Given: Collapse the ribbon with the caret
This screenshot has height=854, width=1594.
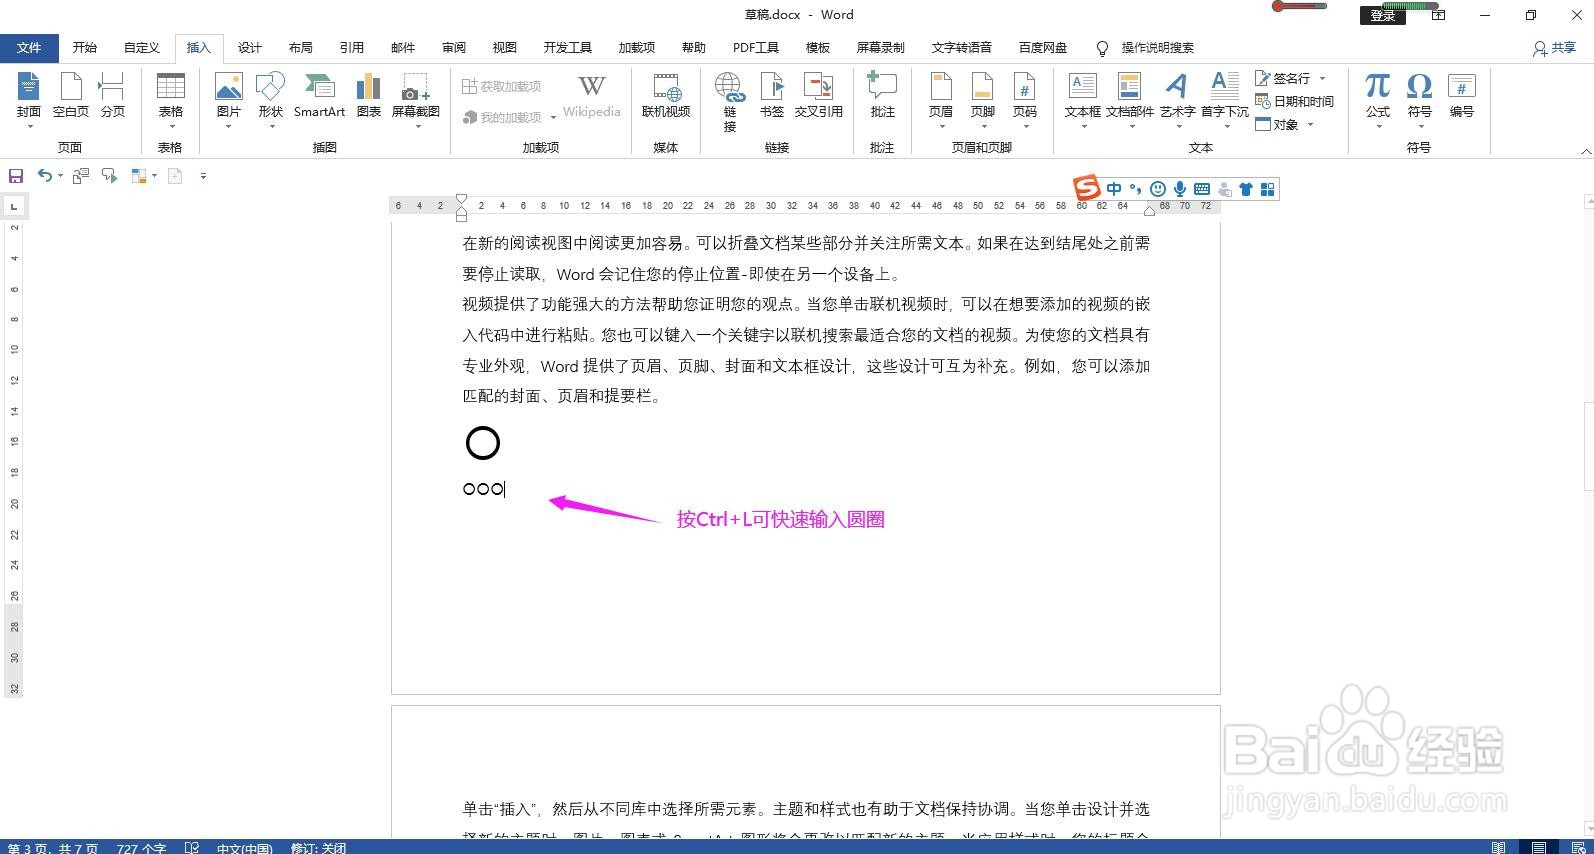Looking at the screenshot, I should pyautogui.click(x=1586, y=151).
